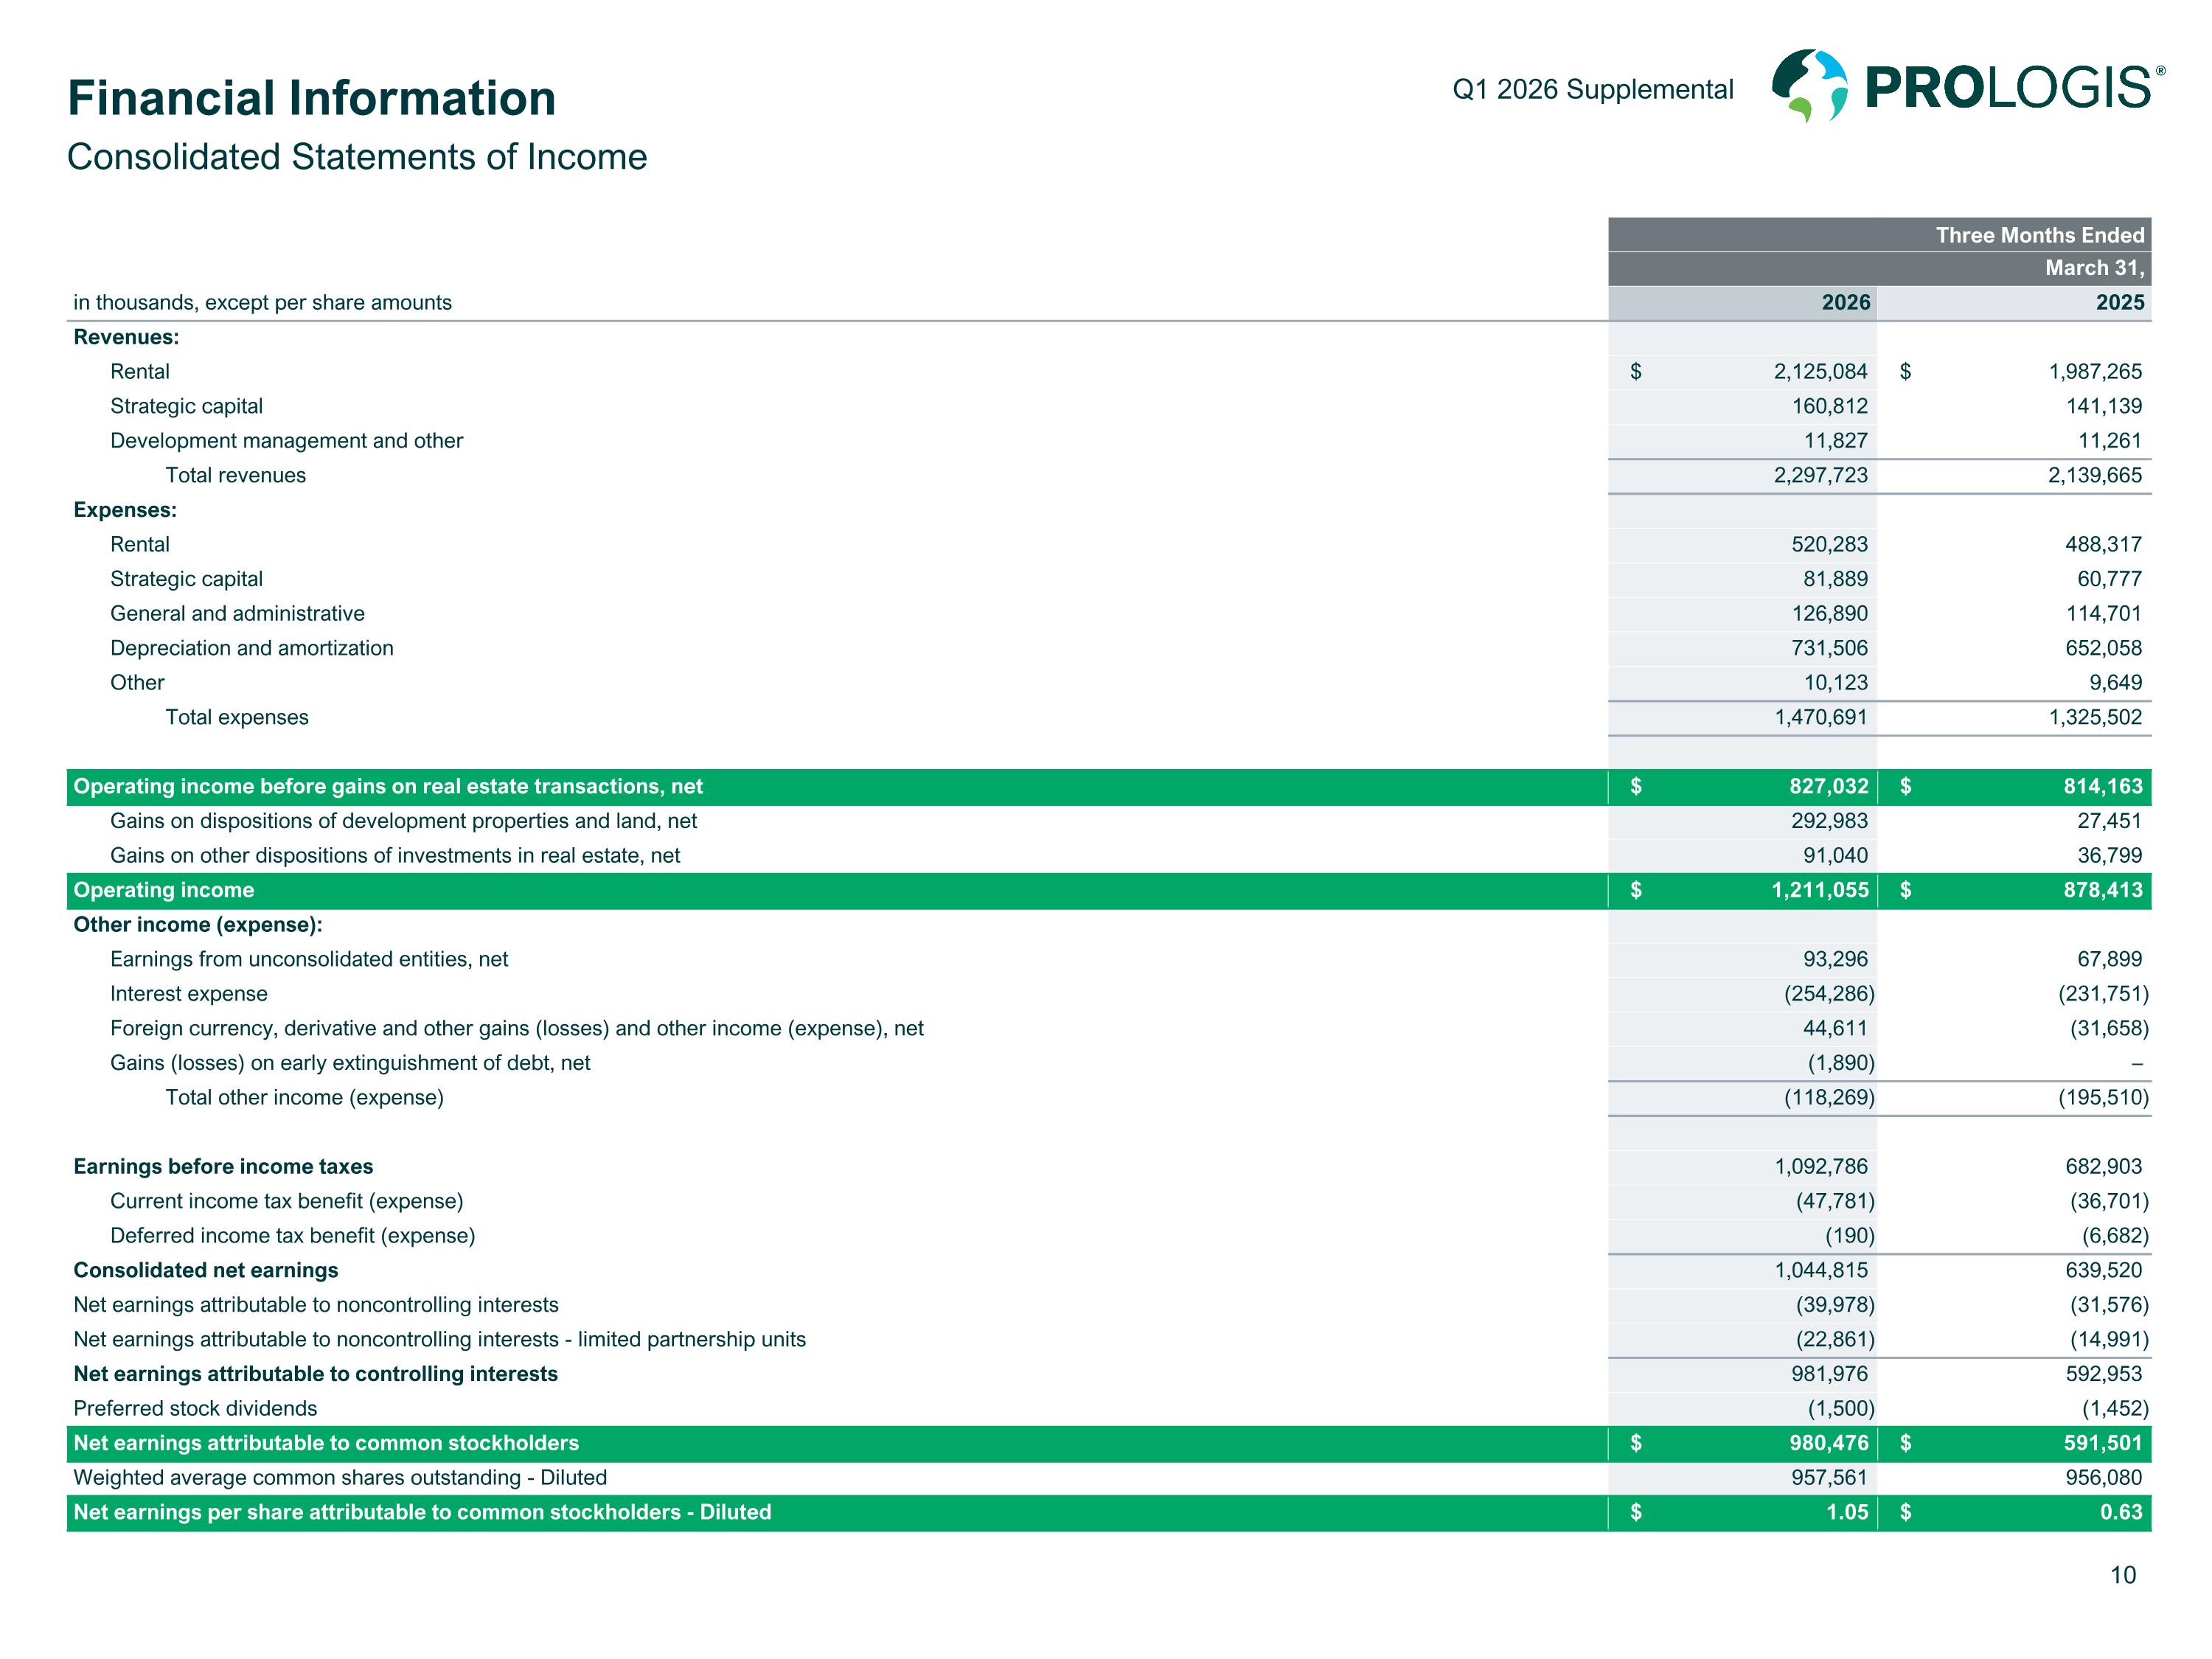Select the 2026 column header
Screen dimensions: 2212x1659
[x=1845, y=302]
